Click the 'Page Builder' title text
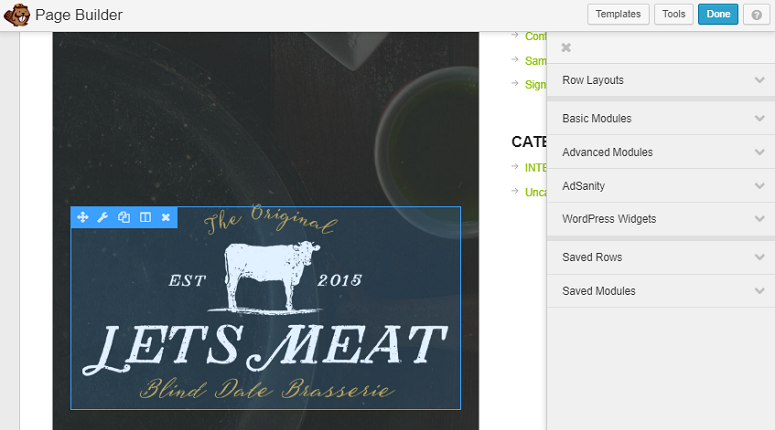 coord(79,15)
